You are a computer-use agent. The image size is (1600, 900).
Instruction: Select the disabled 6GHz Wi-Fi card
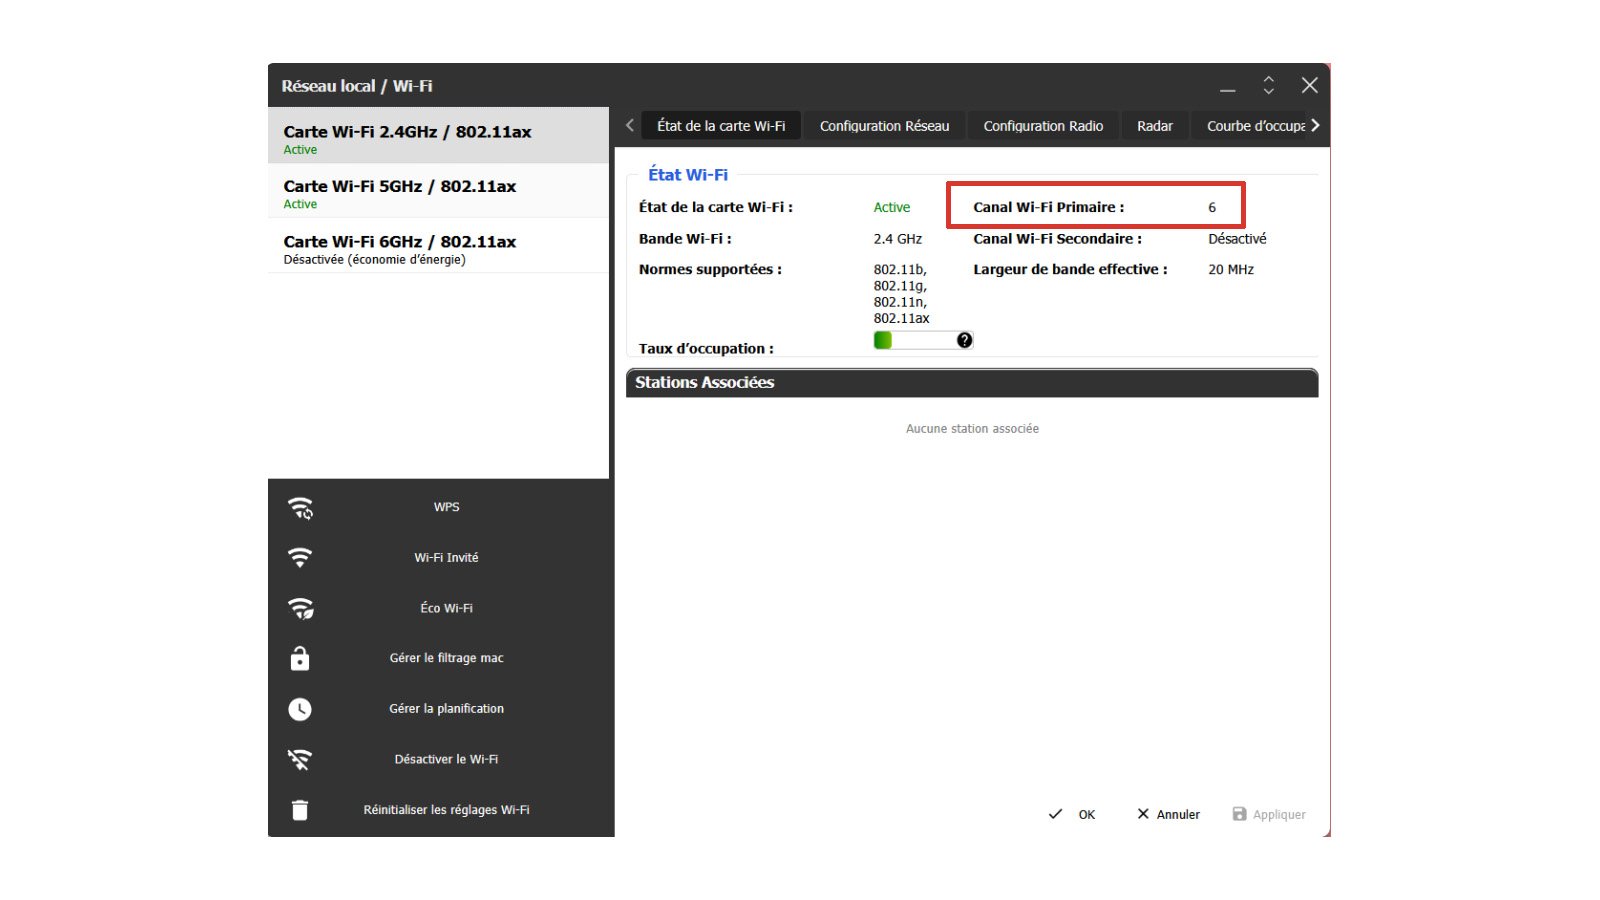(x=438, y=247)
